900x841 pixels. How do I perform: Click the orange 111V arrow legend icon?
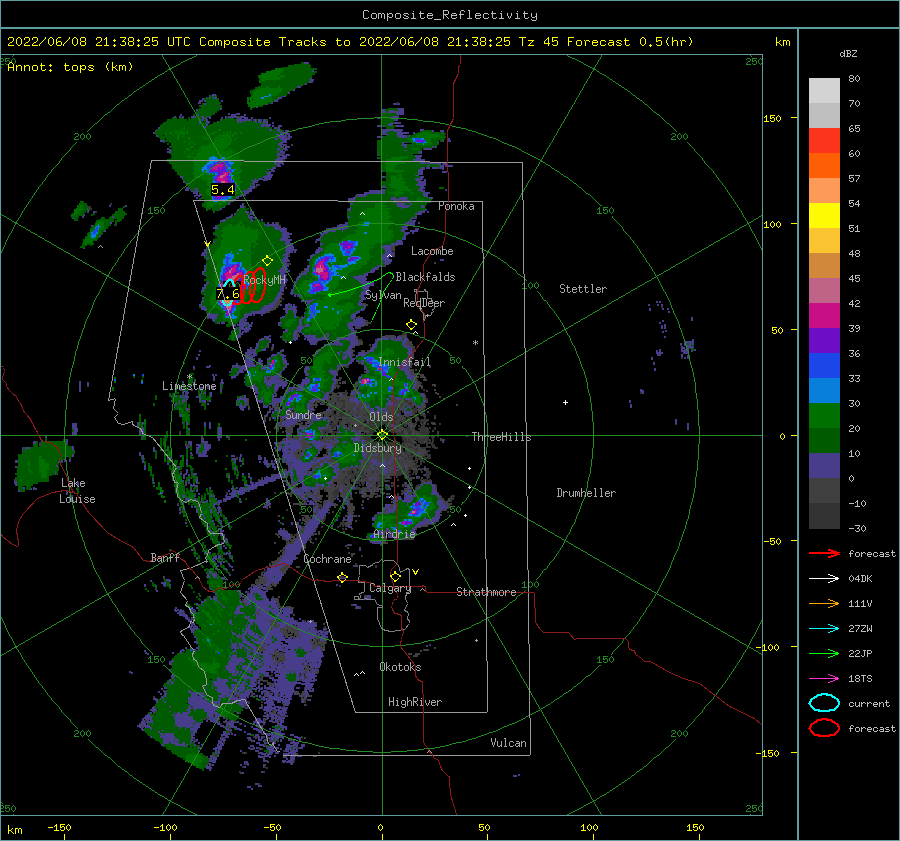824,603
